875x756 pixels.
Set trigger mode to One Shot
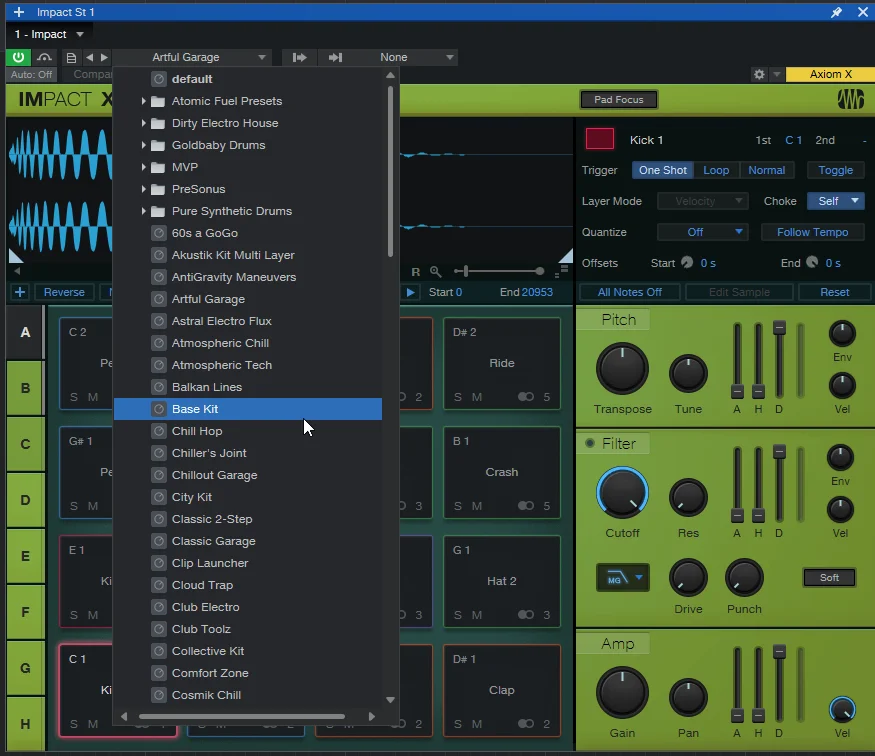click(x=662, y=170)
